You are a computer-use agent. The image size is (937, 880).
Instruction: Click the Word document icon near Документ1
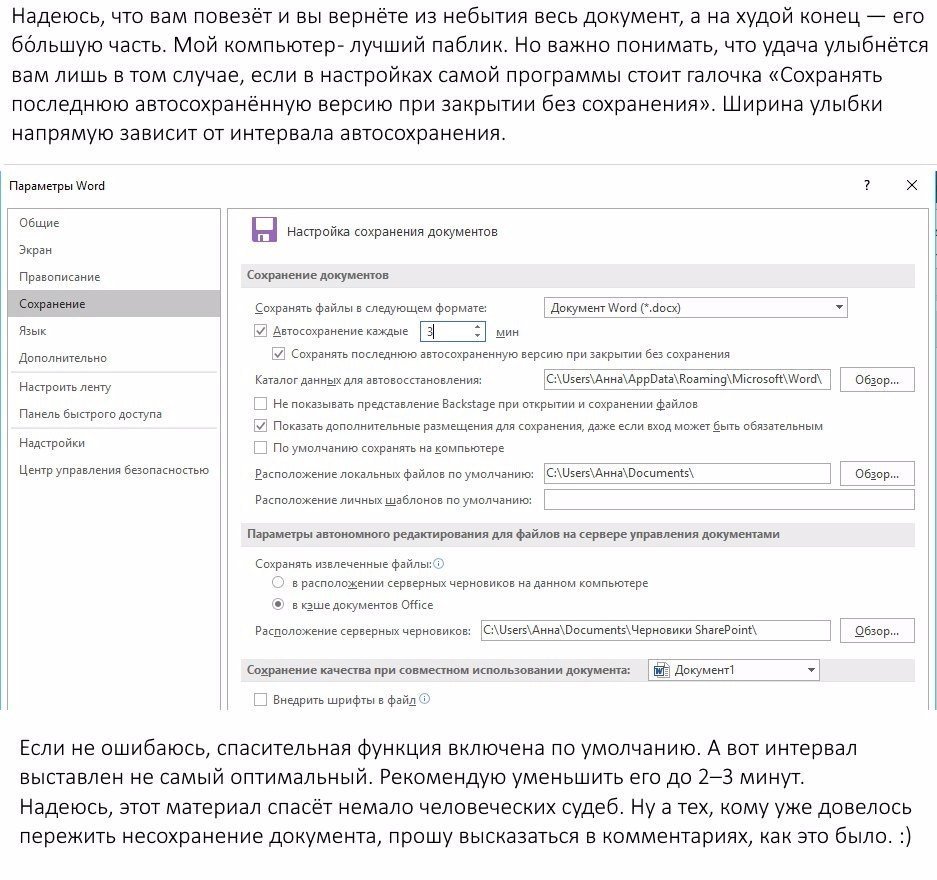pos(661,670)
